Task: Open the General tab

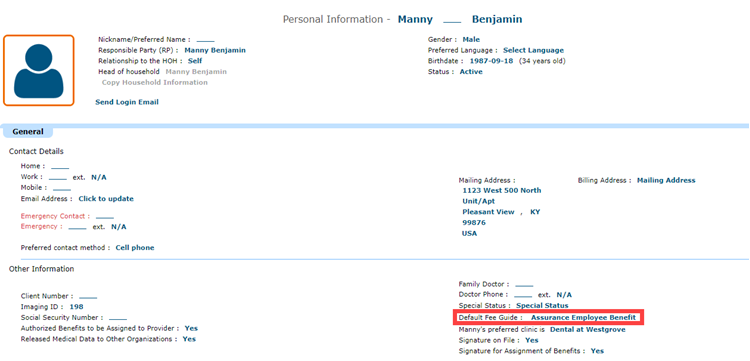Action: (x=28, y=131)
